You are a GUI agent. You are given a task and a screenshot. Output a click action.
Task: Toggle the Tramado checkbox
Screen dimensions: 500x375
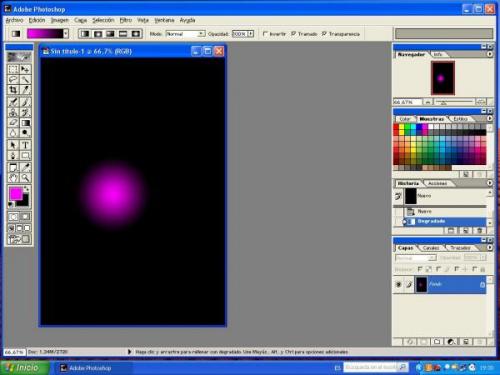coord(293,34)
